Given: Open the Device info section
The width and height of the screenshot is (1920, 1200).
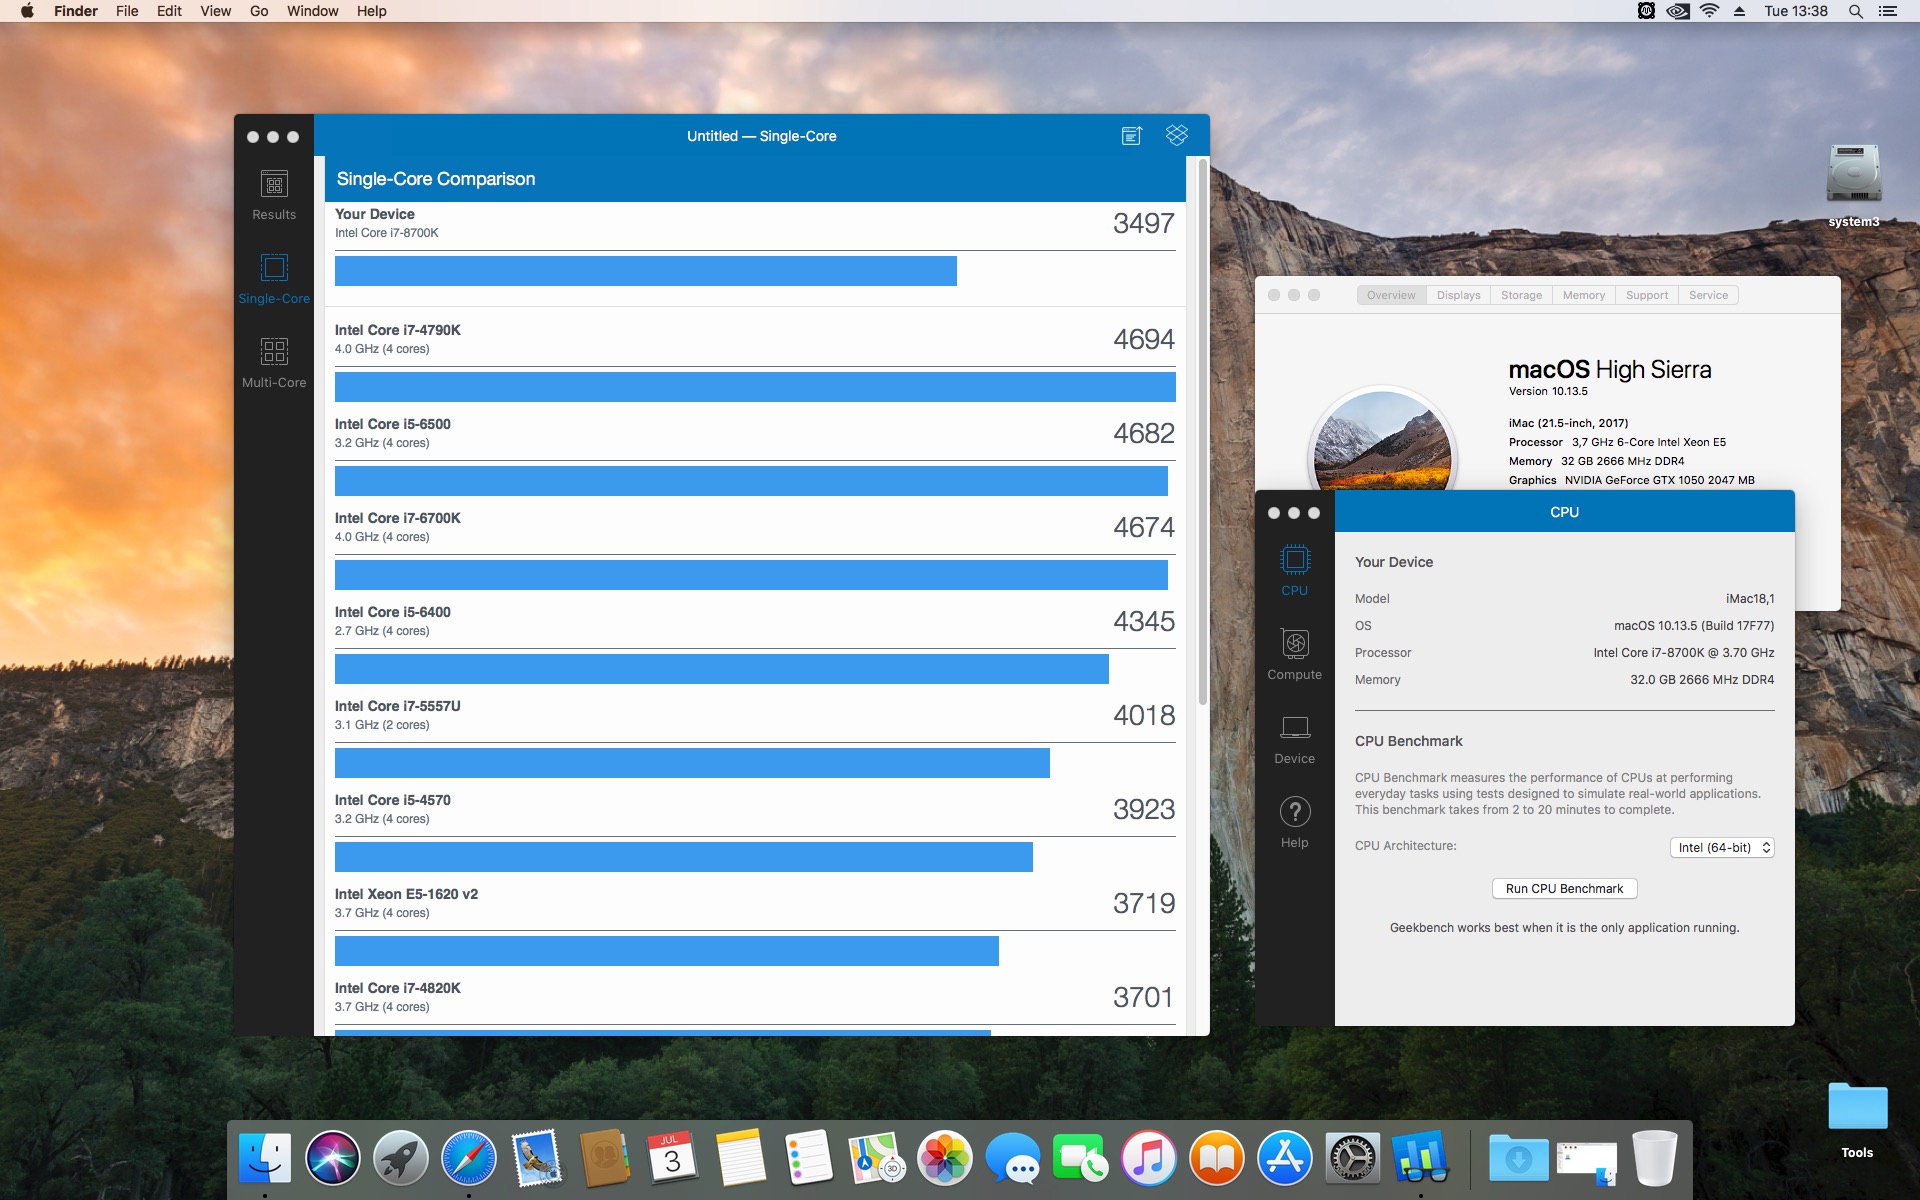Looking at the screenshot, I should pos(1294,739).
